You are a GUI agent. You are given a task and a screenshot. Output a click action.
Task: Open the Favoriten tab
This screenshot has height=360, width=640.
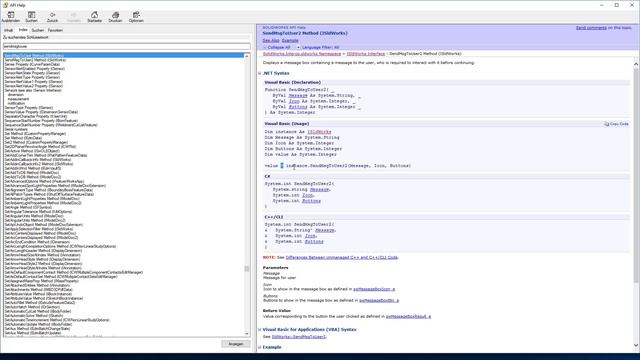pyautogui.click(x=55, y=30)
